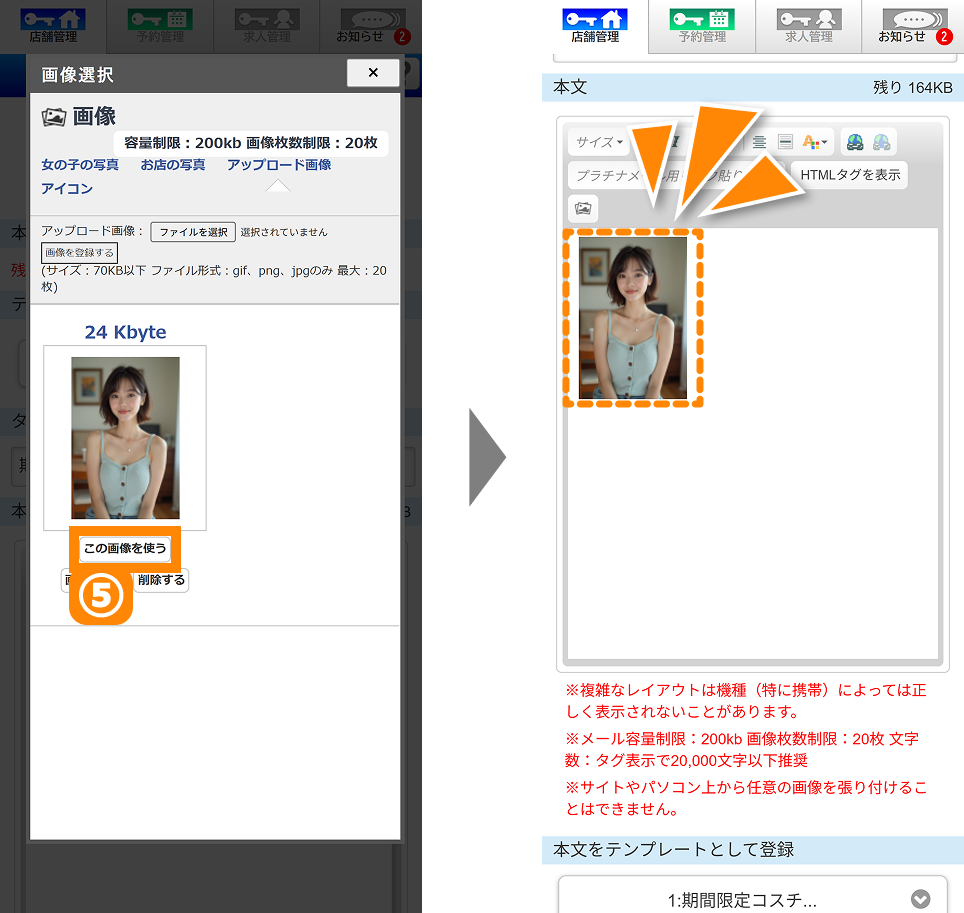Close the 画像選択 dialog
964x913 pixels.
pos(372,73)
